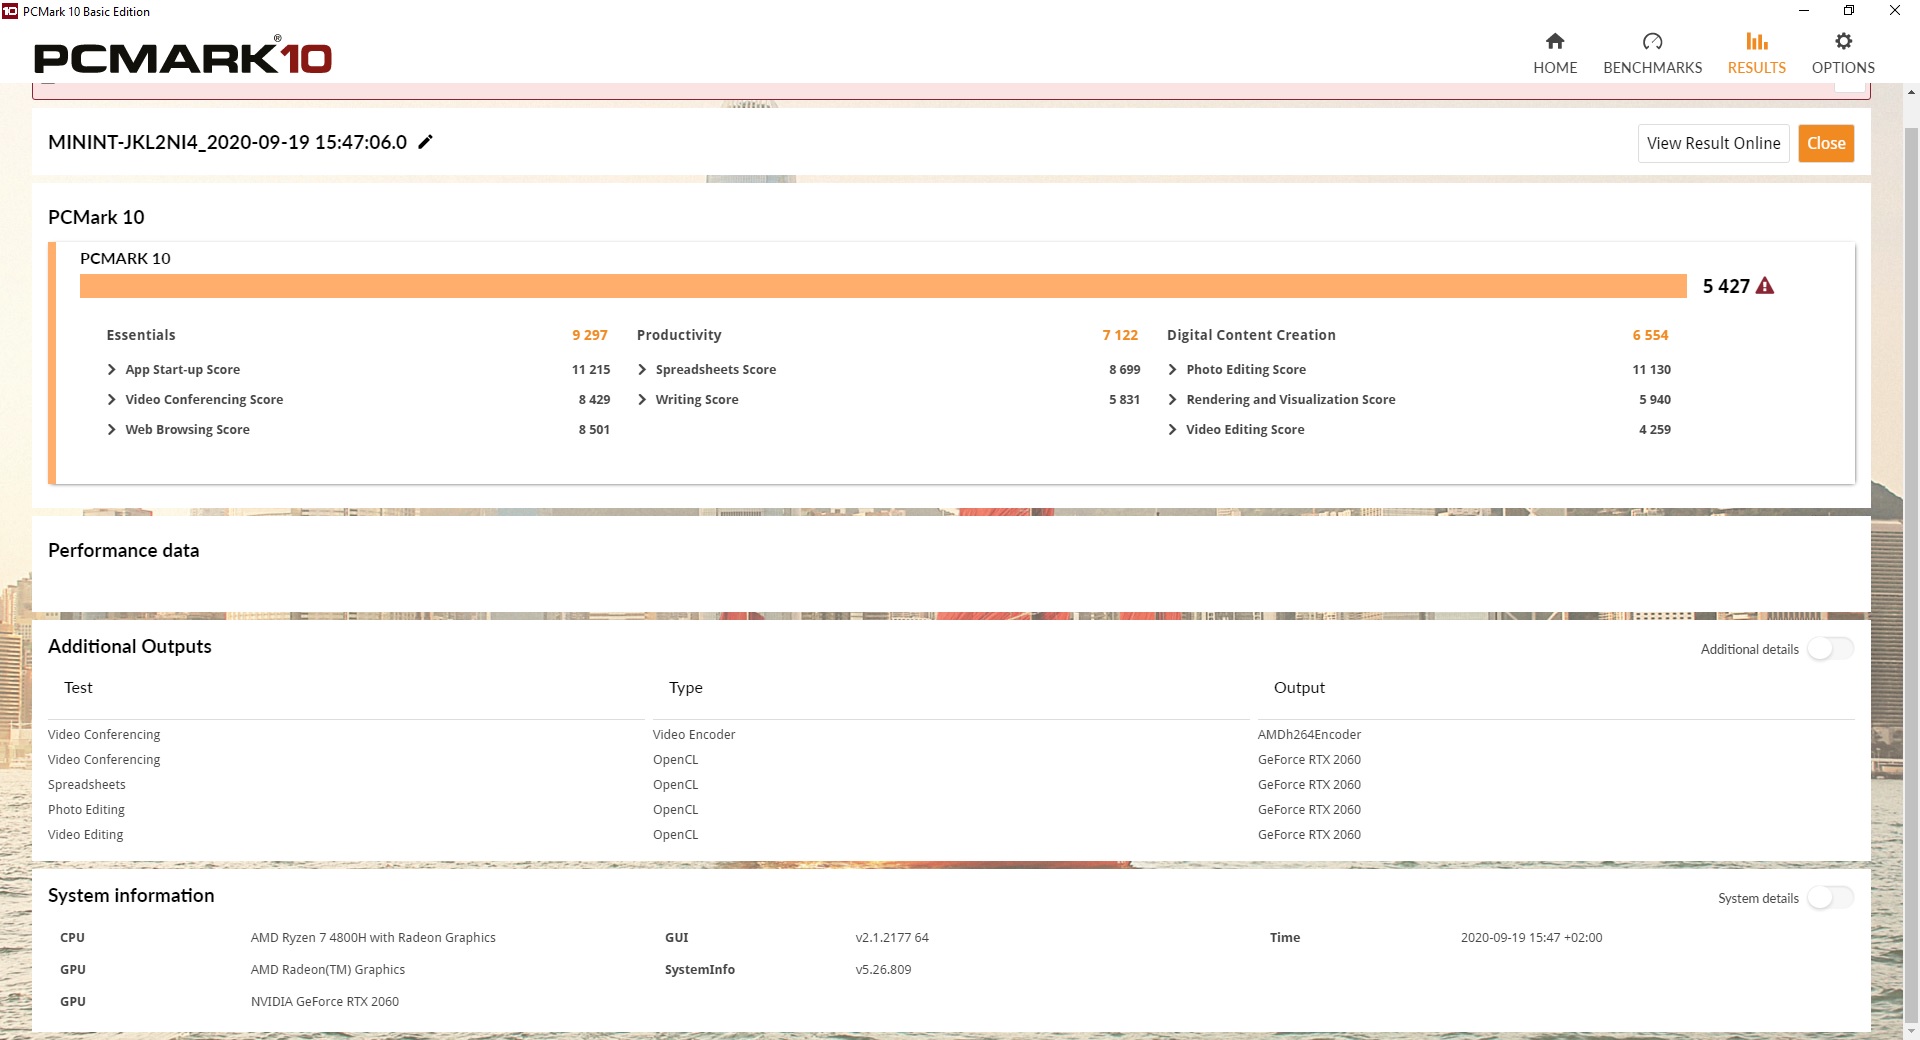Minimize the PCMark 10 window
The width and height of the screenshot is (1920, 1040).
point(1804,11)
